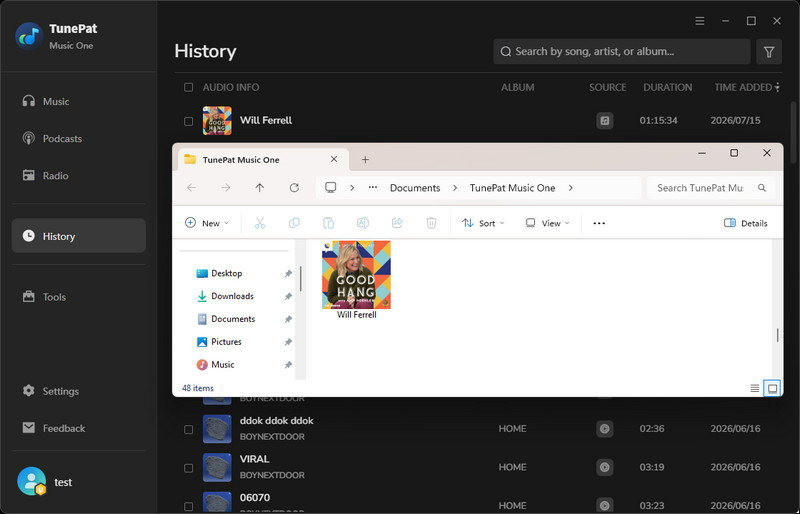The height and width of the screenshot is (514, 800).
Task: Check the Will Ferrell row checkbox
Action: click(188, 121)
